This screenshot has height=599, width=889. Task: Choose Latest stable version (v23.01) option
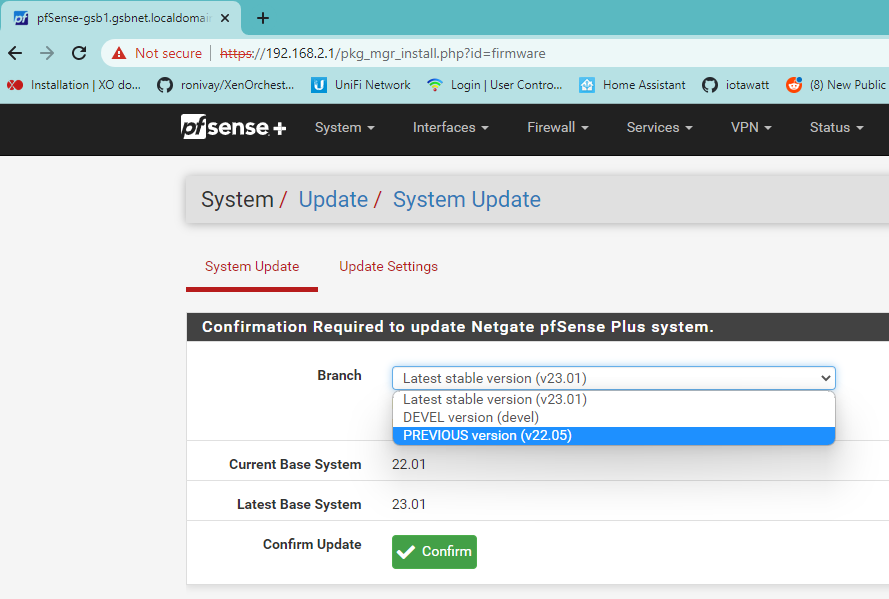[613, 400]
